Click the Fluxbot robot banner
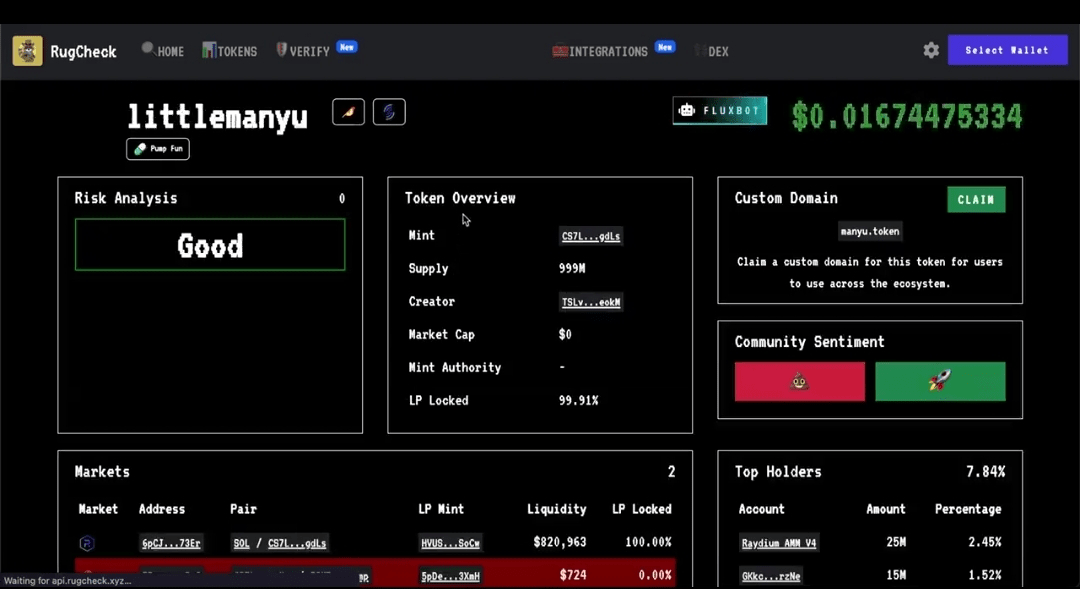The width and height of the screenshot is (1080, 589). [x=719, y=111]
